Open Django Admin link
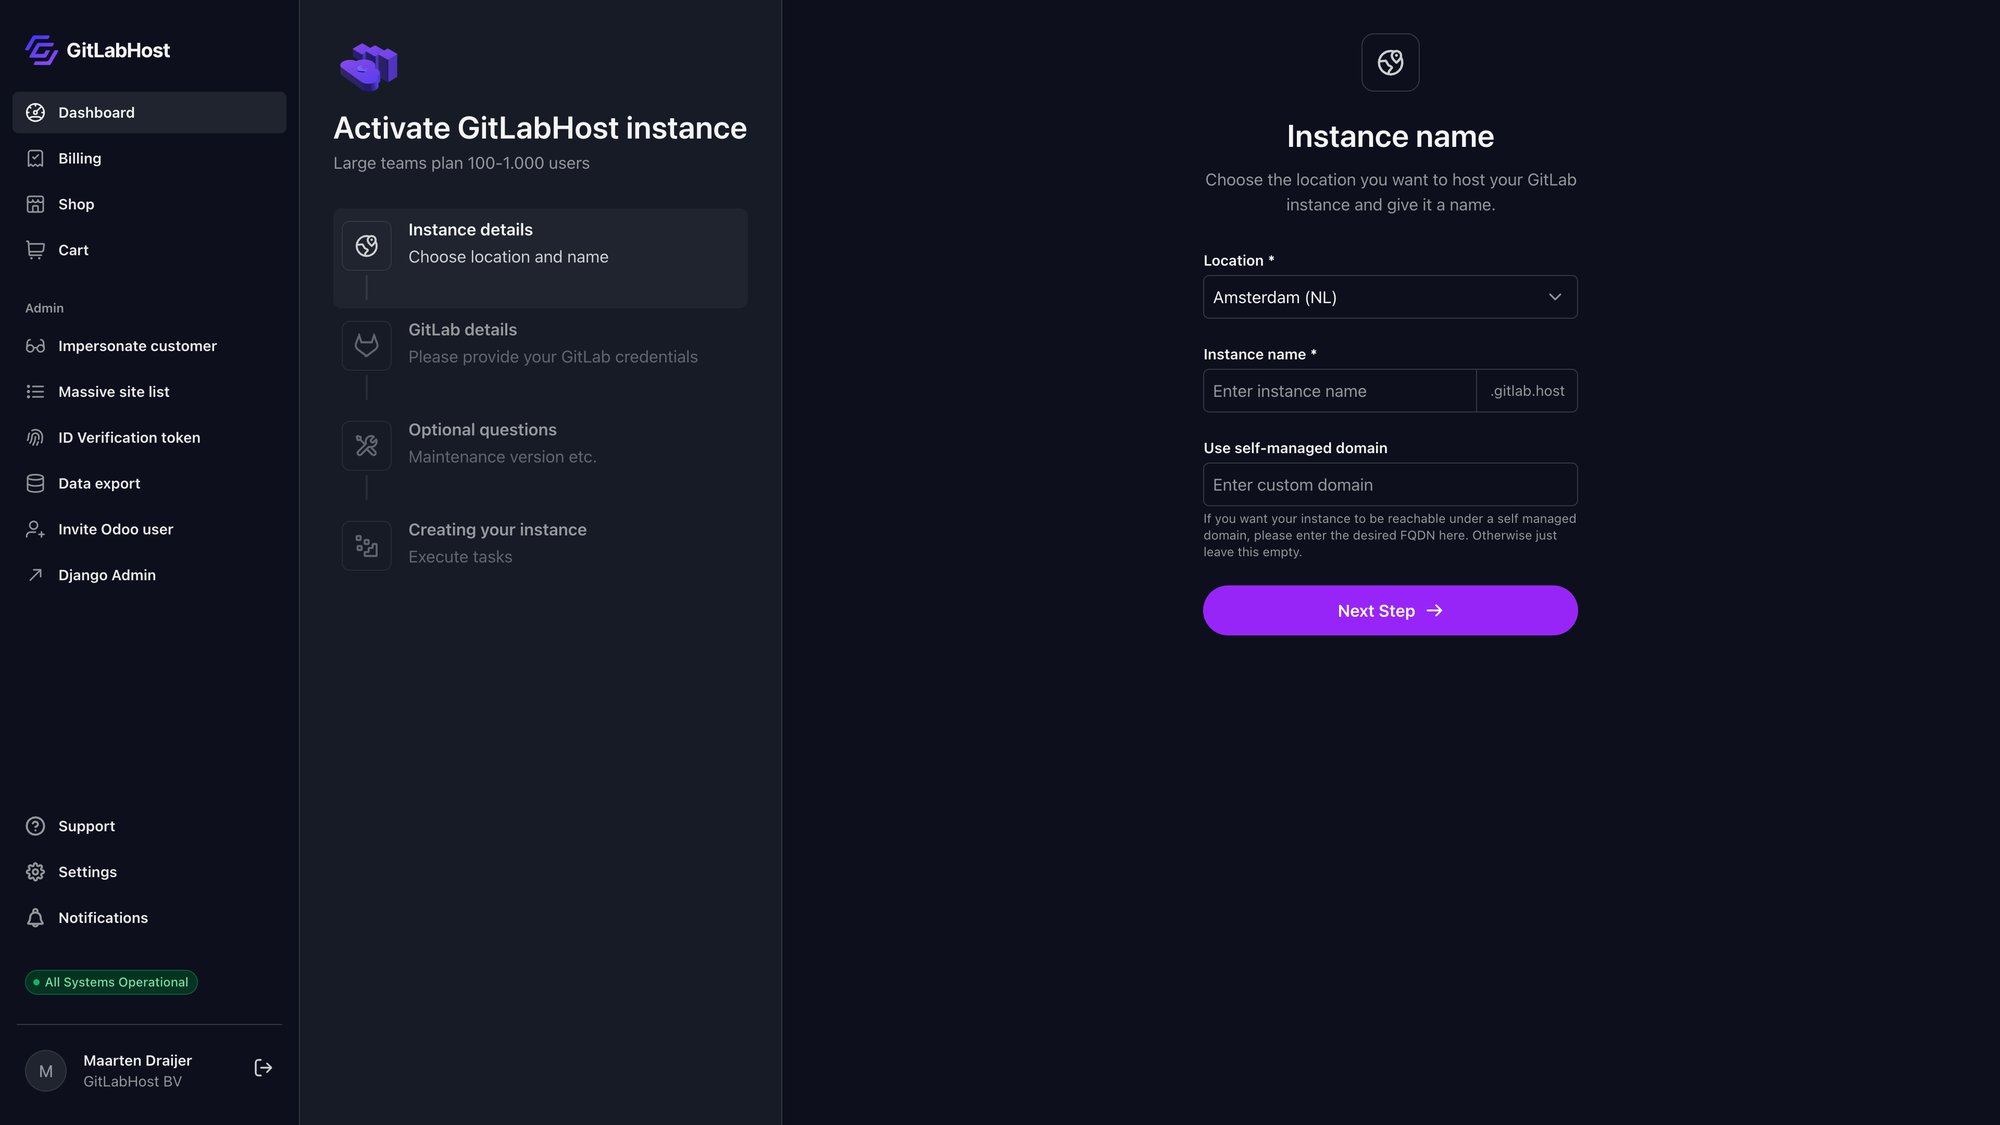The width and height of the screenshot is (2000, 1125). tap(106, 575)
